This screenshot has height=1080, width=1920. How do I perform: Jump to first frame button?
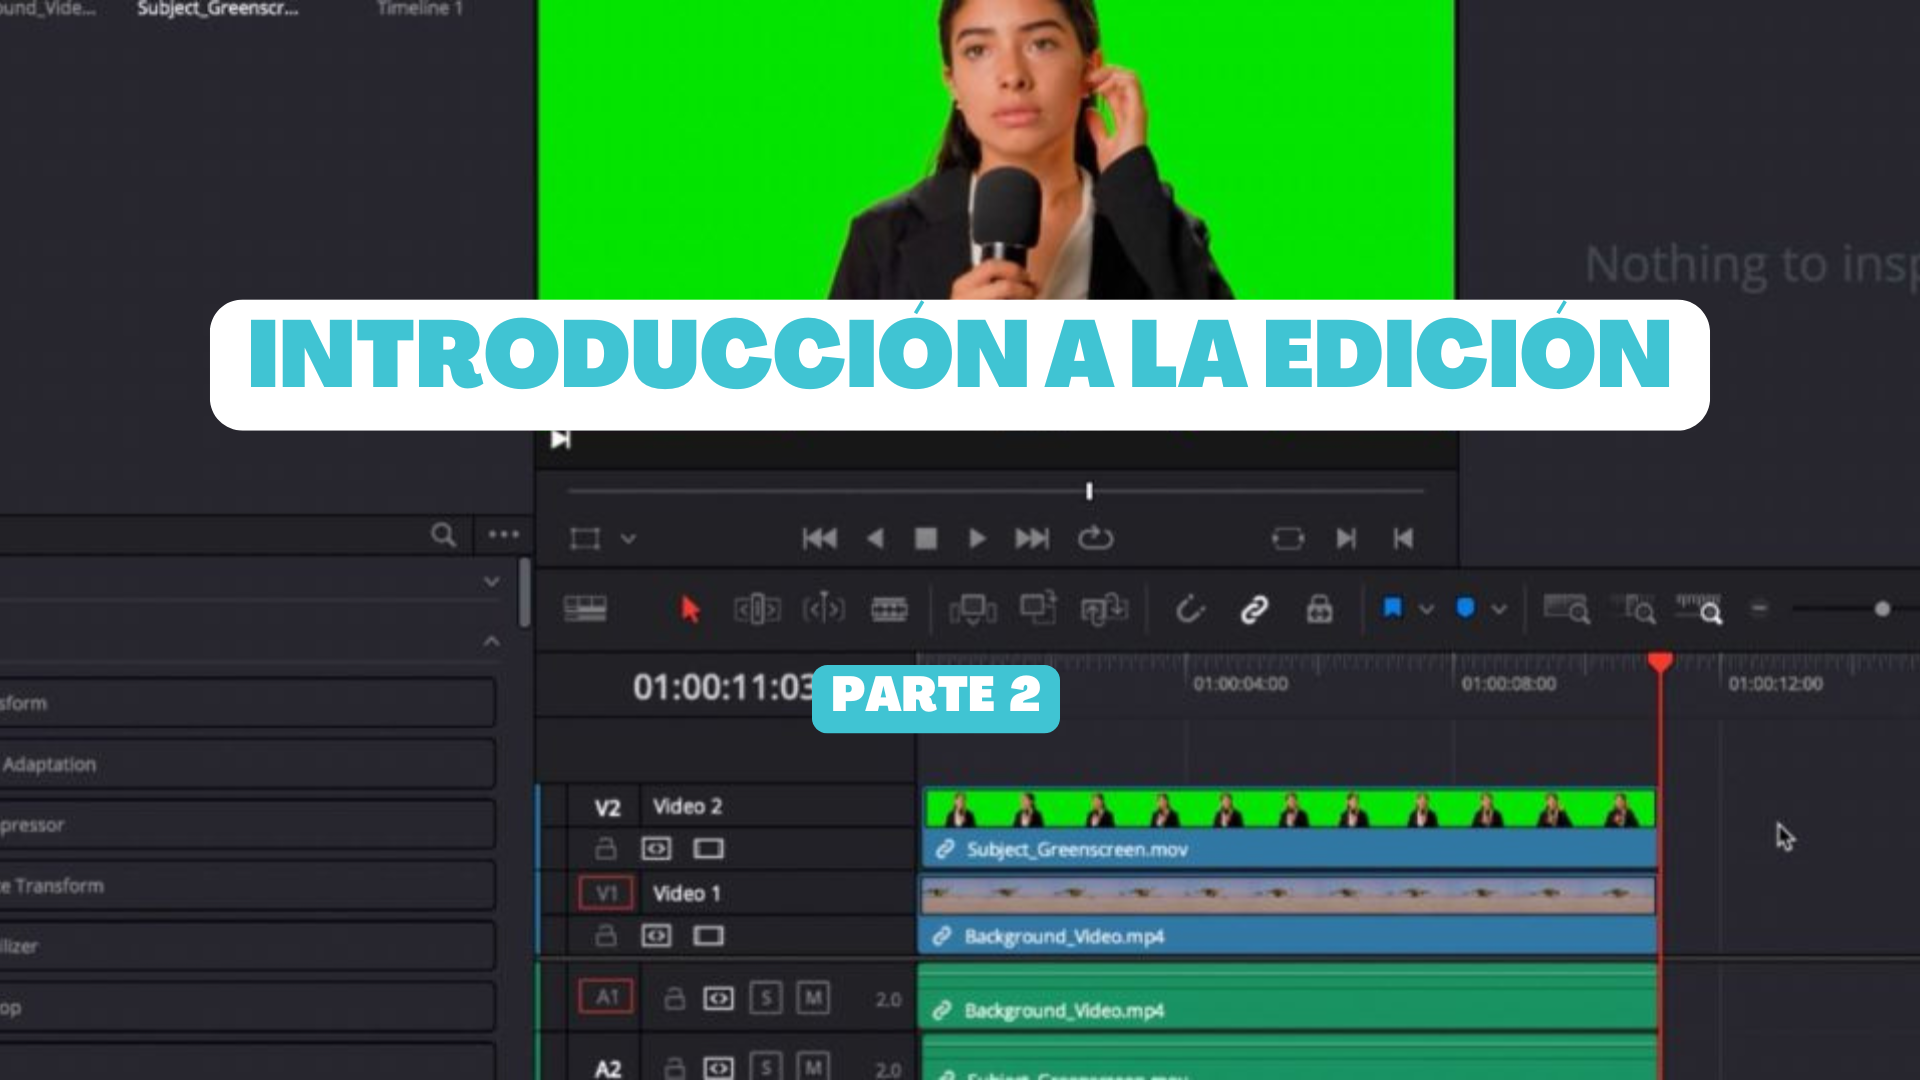click(x=819, y=539)
